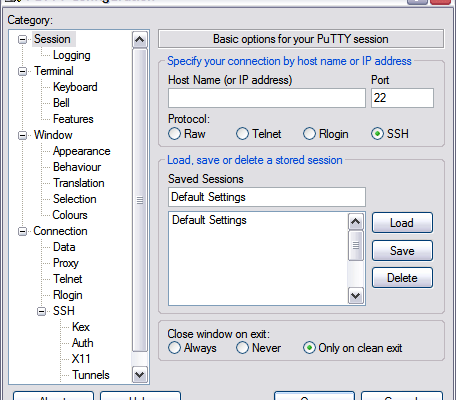Image resolution: width=456 pixels, height=400 pixels.
Task: Click sessions list scroll down arrow
Action: [x=355, y=296]
